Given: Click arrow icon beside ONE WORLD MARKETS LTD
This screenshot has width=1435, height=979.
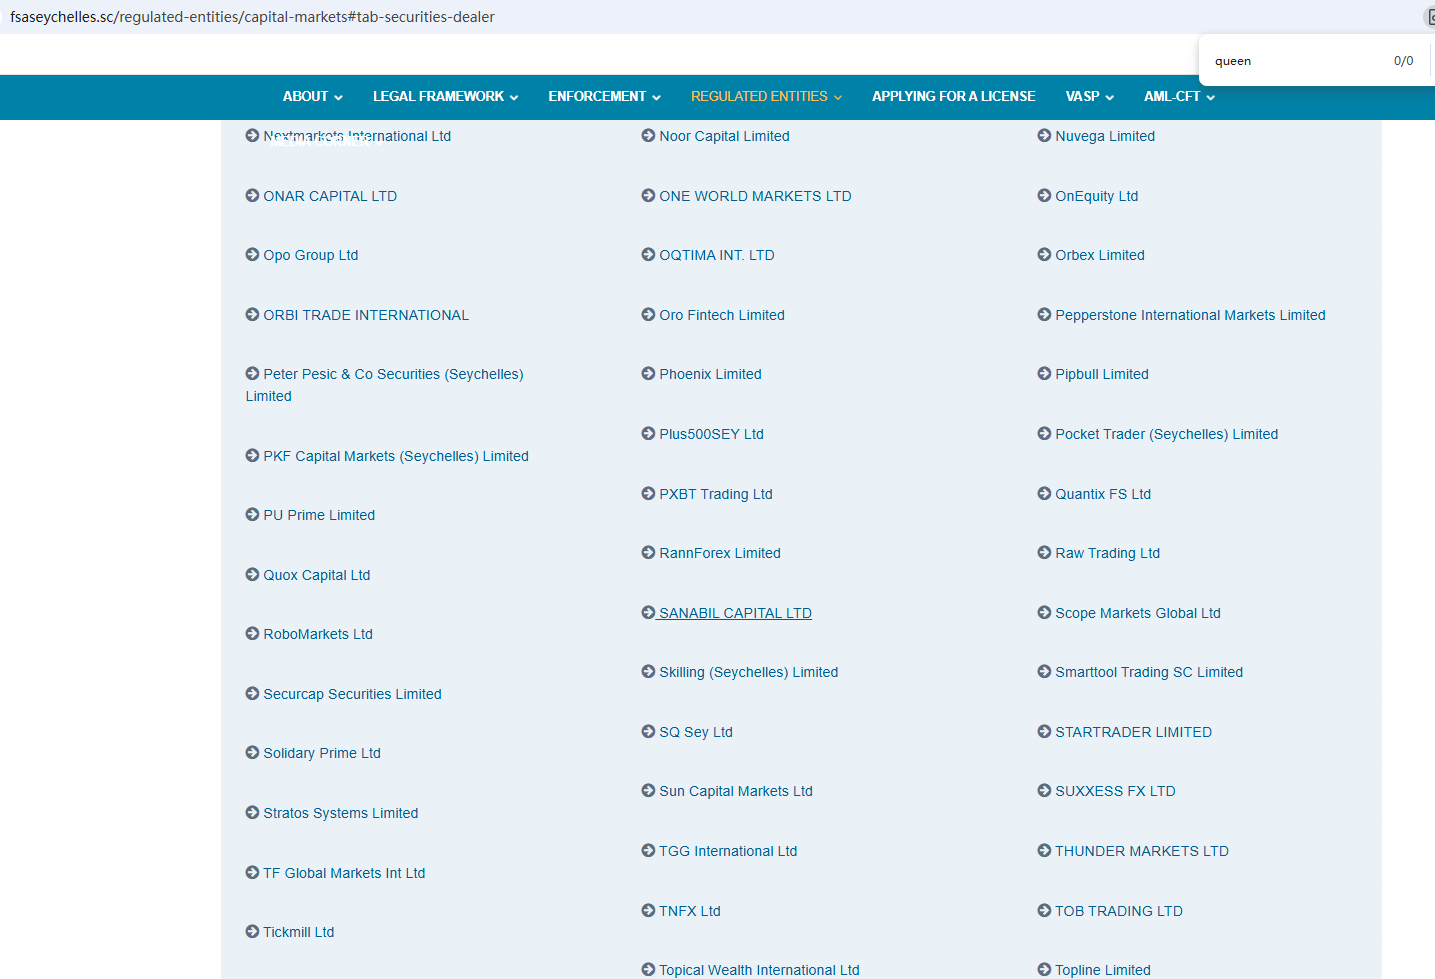Looking at the screenshot, I should click(648, 196).
